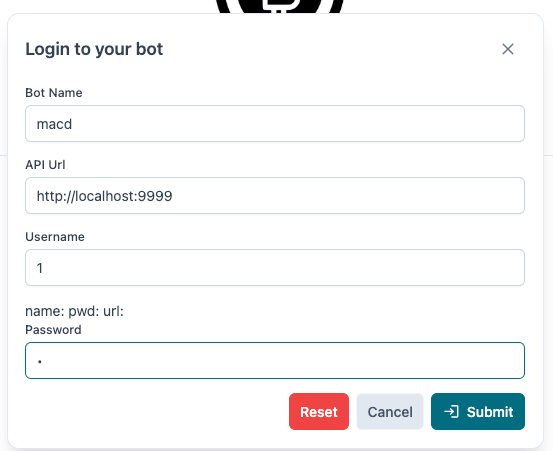Viewport: 553px width, 451px height.
Task: Place cursor in the http://localhost:9999 text
Action: click(x=104, y=196)
